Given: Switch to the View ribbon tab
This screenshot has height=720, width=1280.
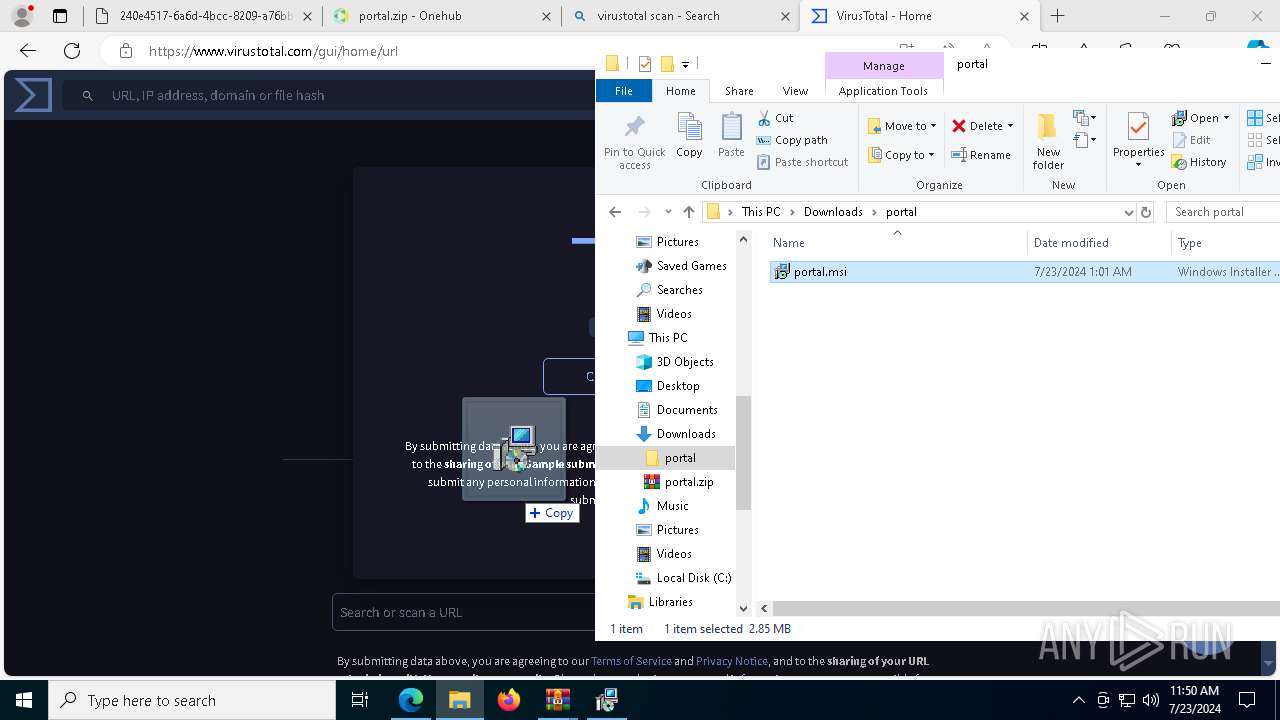Looking at the screenshot, I should click(795, 91).
